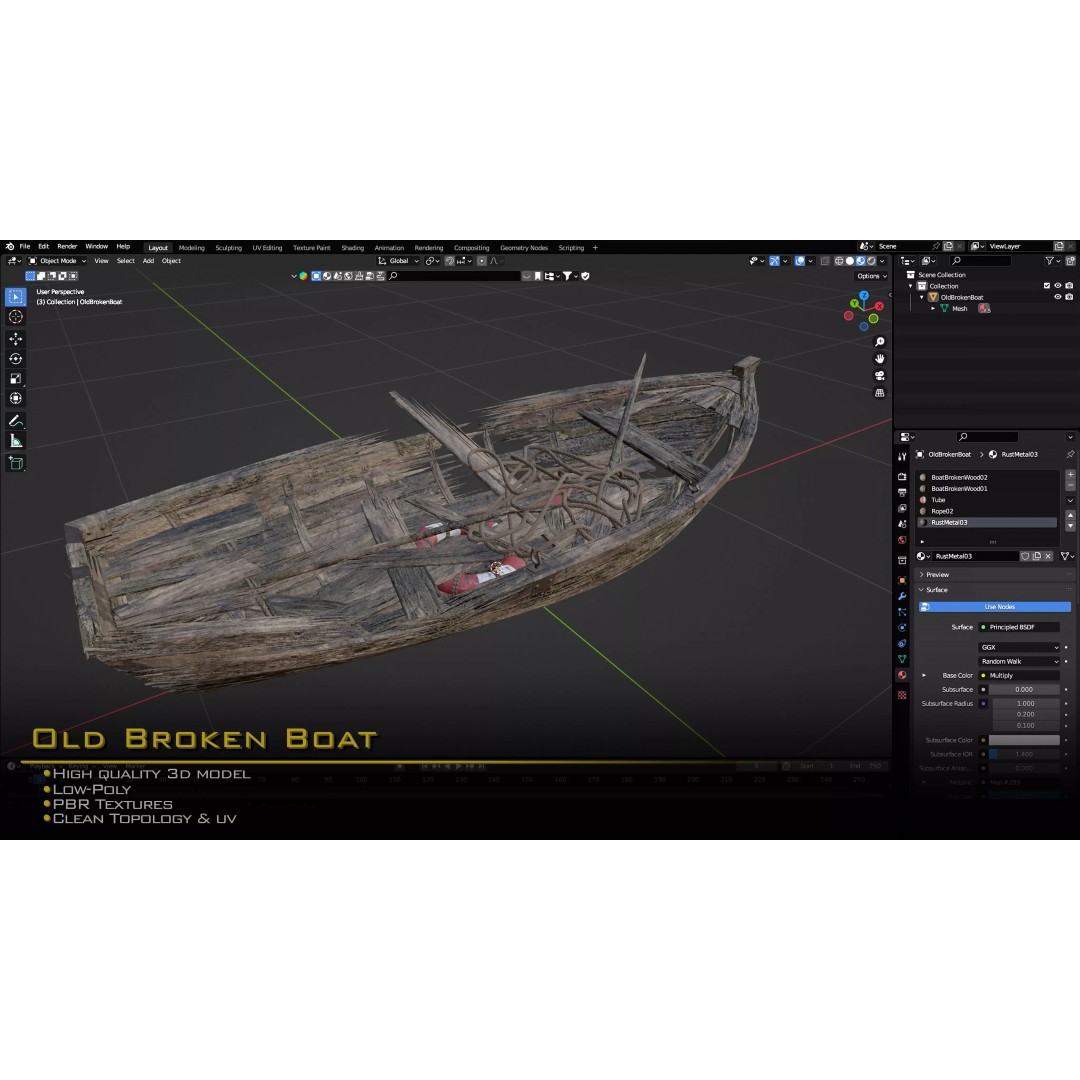Disable Collection render camera icon
The width and height of the screenshot is (1080, 1080).
1069,286
